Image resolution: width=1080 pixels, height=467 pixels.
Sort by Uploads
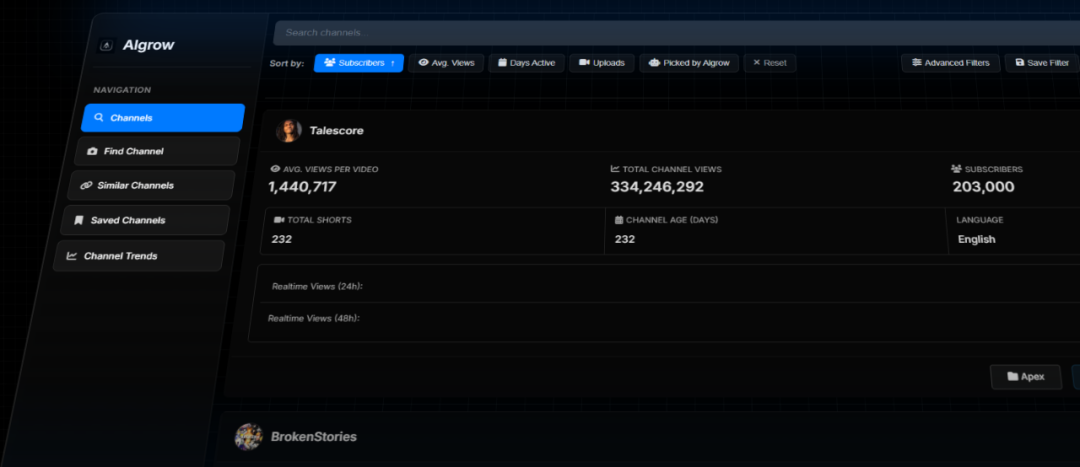click(x=601, y=63)
